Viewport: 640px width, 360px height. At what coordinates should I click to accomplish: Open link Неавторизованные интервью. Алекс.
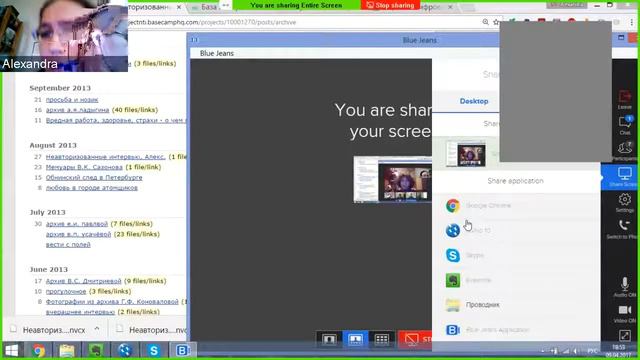pyautogui.click(x=106, y=157)
